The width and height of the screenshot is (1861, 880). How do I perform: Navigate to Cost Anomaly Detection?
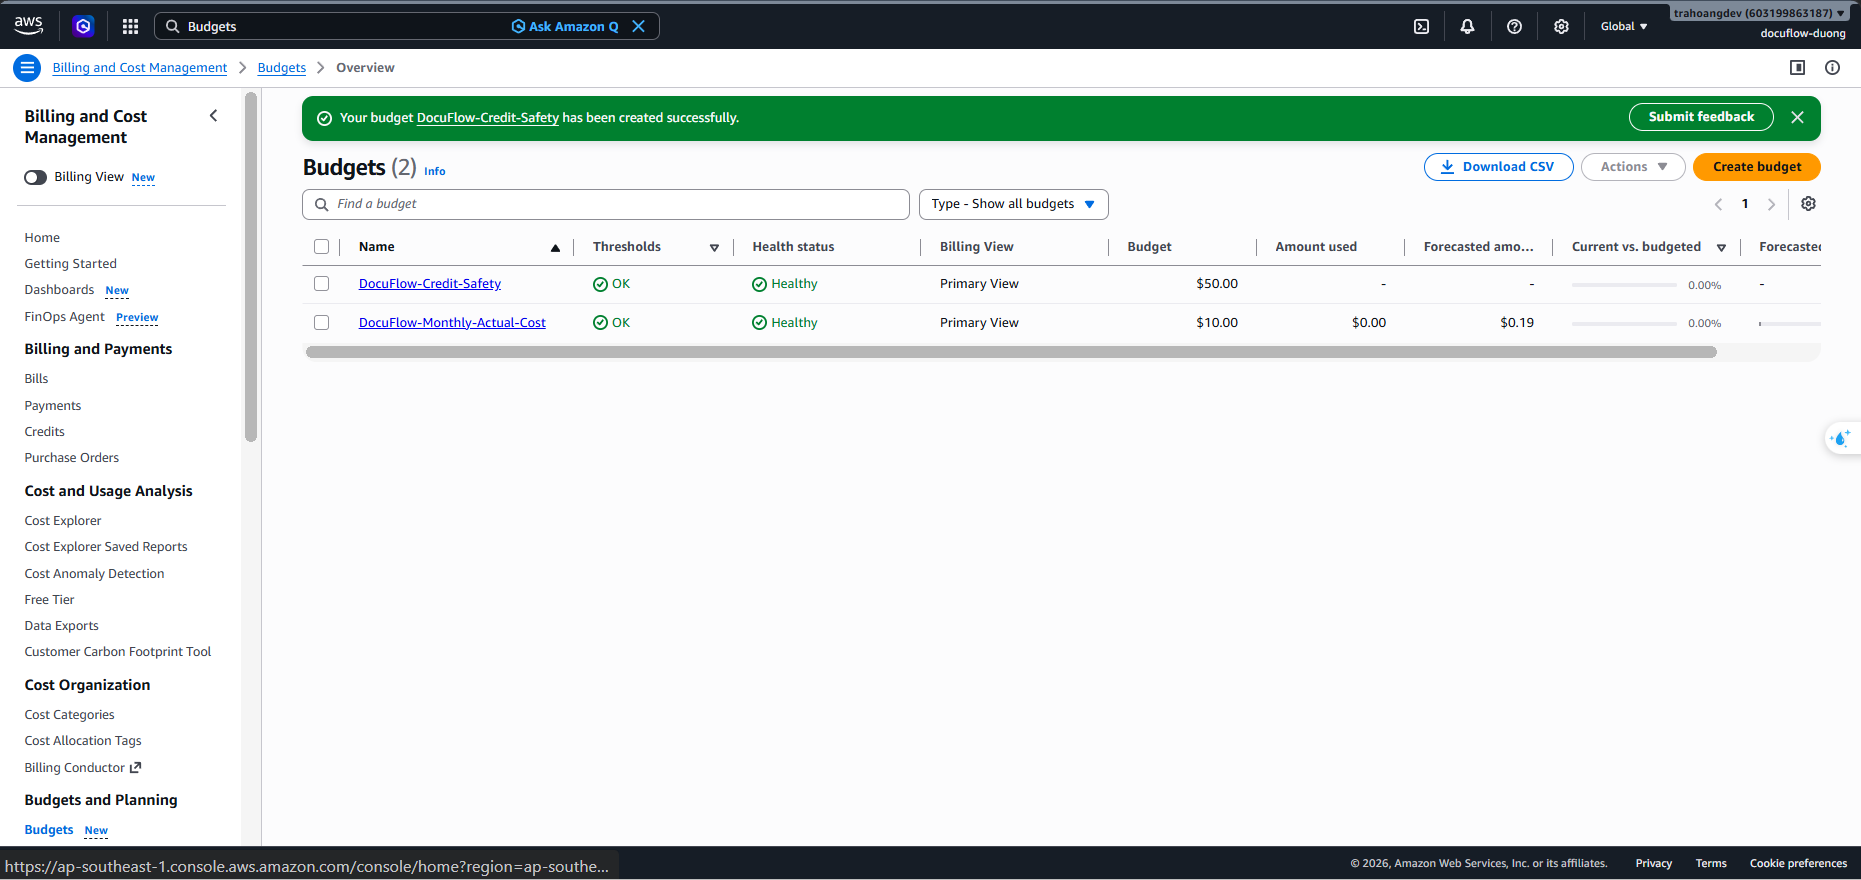click(95, 574)
